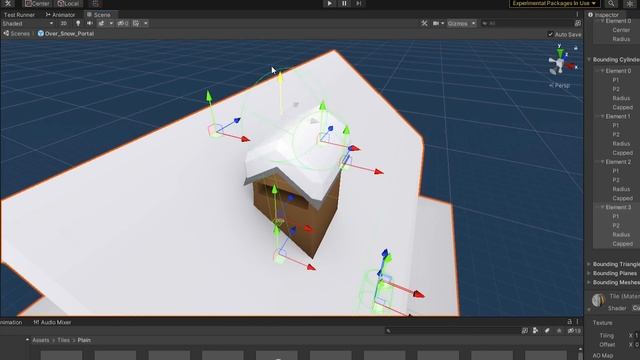Click the Tile material preview sphere
This screenshot has width=640, height=360.
coord(598,300)
